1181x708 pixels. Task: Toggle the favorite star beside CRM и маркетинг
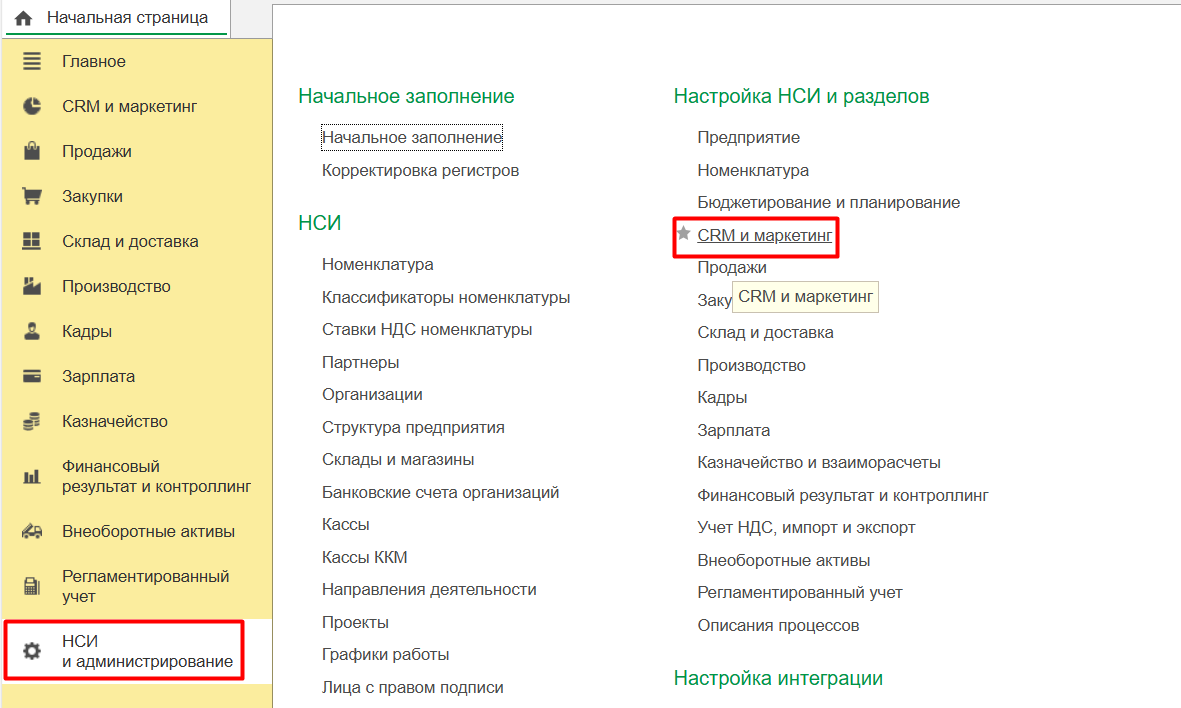click(684, 234)
